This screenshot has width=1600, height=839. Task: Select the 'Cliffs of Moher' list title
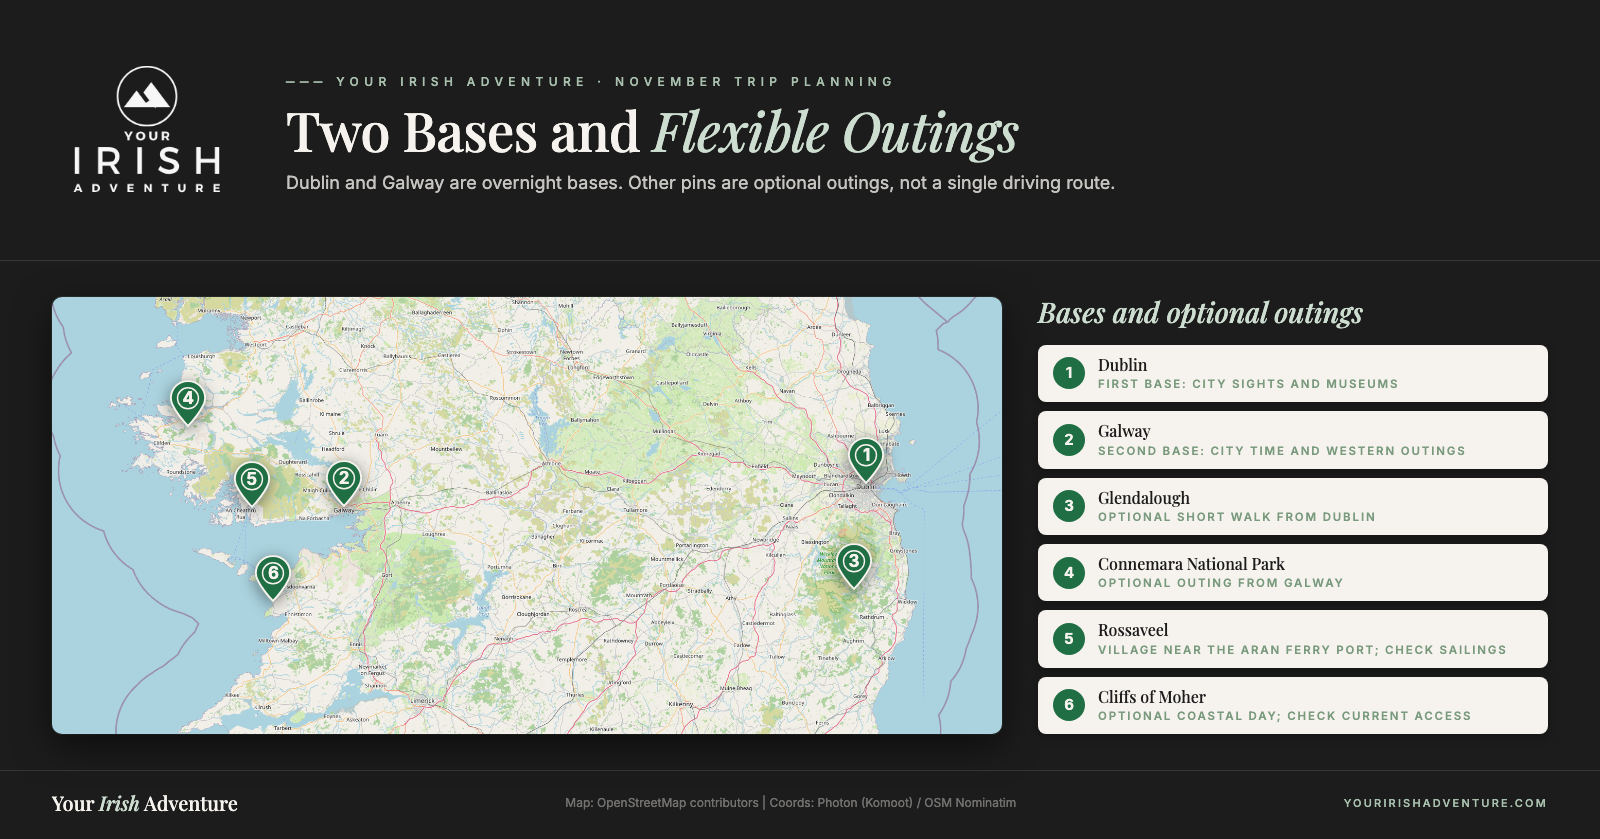(1152, 697)
